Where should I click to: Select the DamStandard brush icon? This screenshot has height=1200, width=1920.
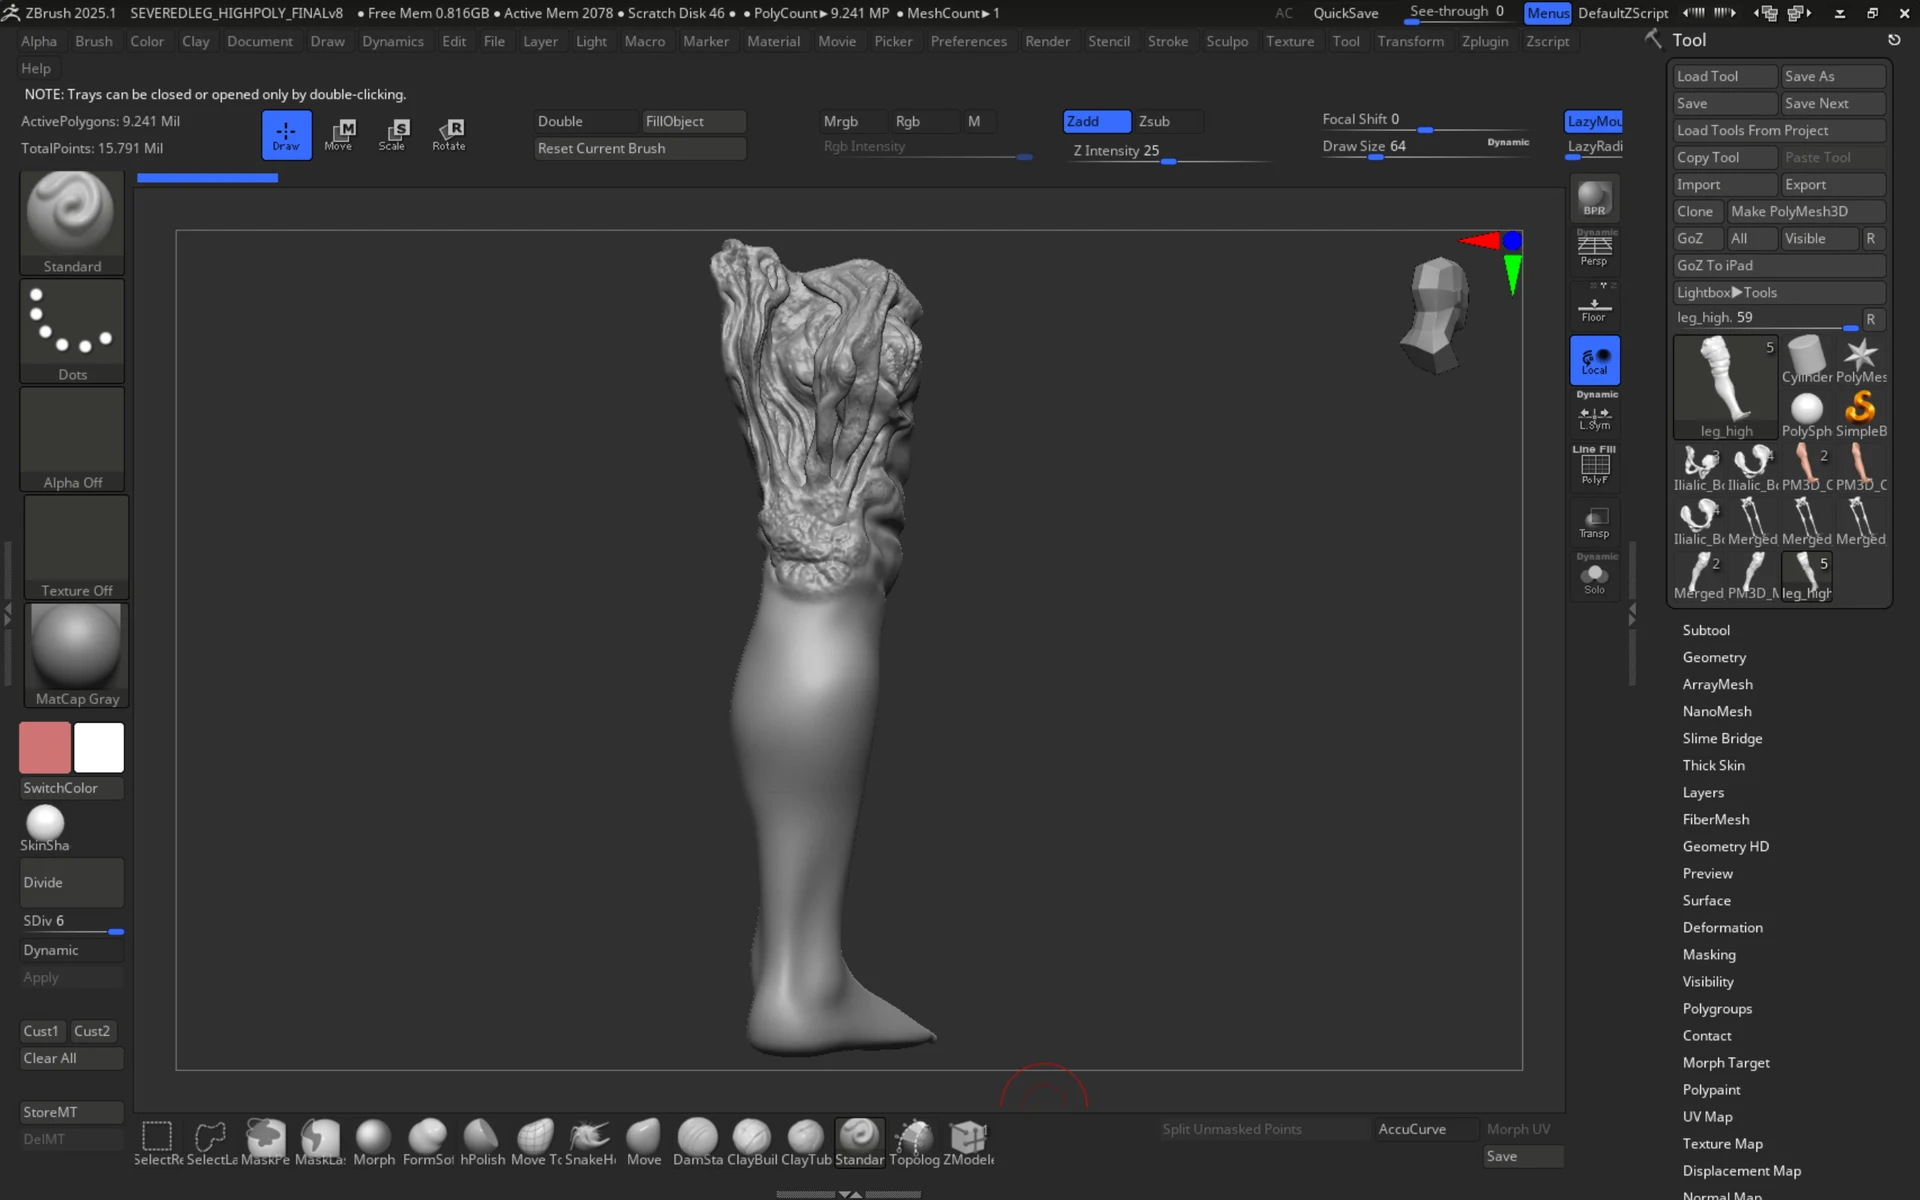[698, 1142]
